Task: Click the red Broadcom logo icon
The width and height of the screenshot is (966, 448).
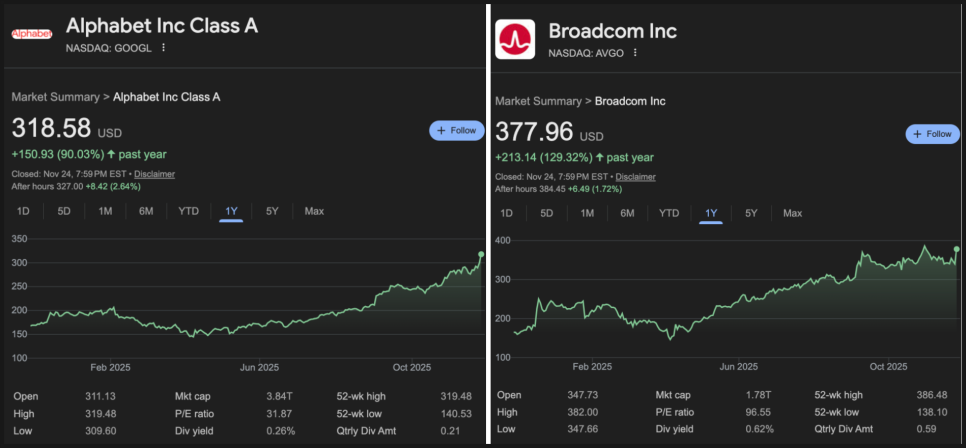Action: pyautogui.click(x=515, y=39)
